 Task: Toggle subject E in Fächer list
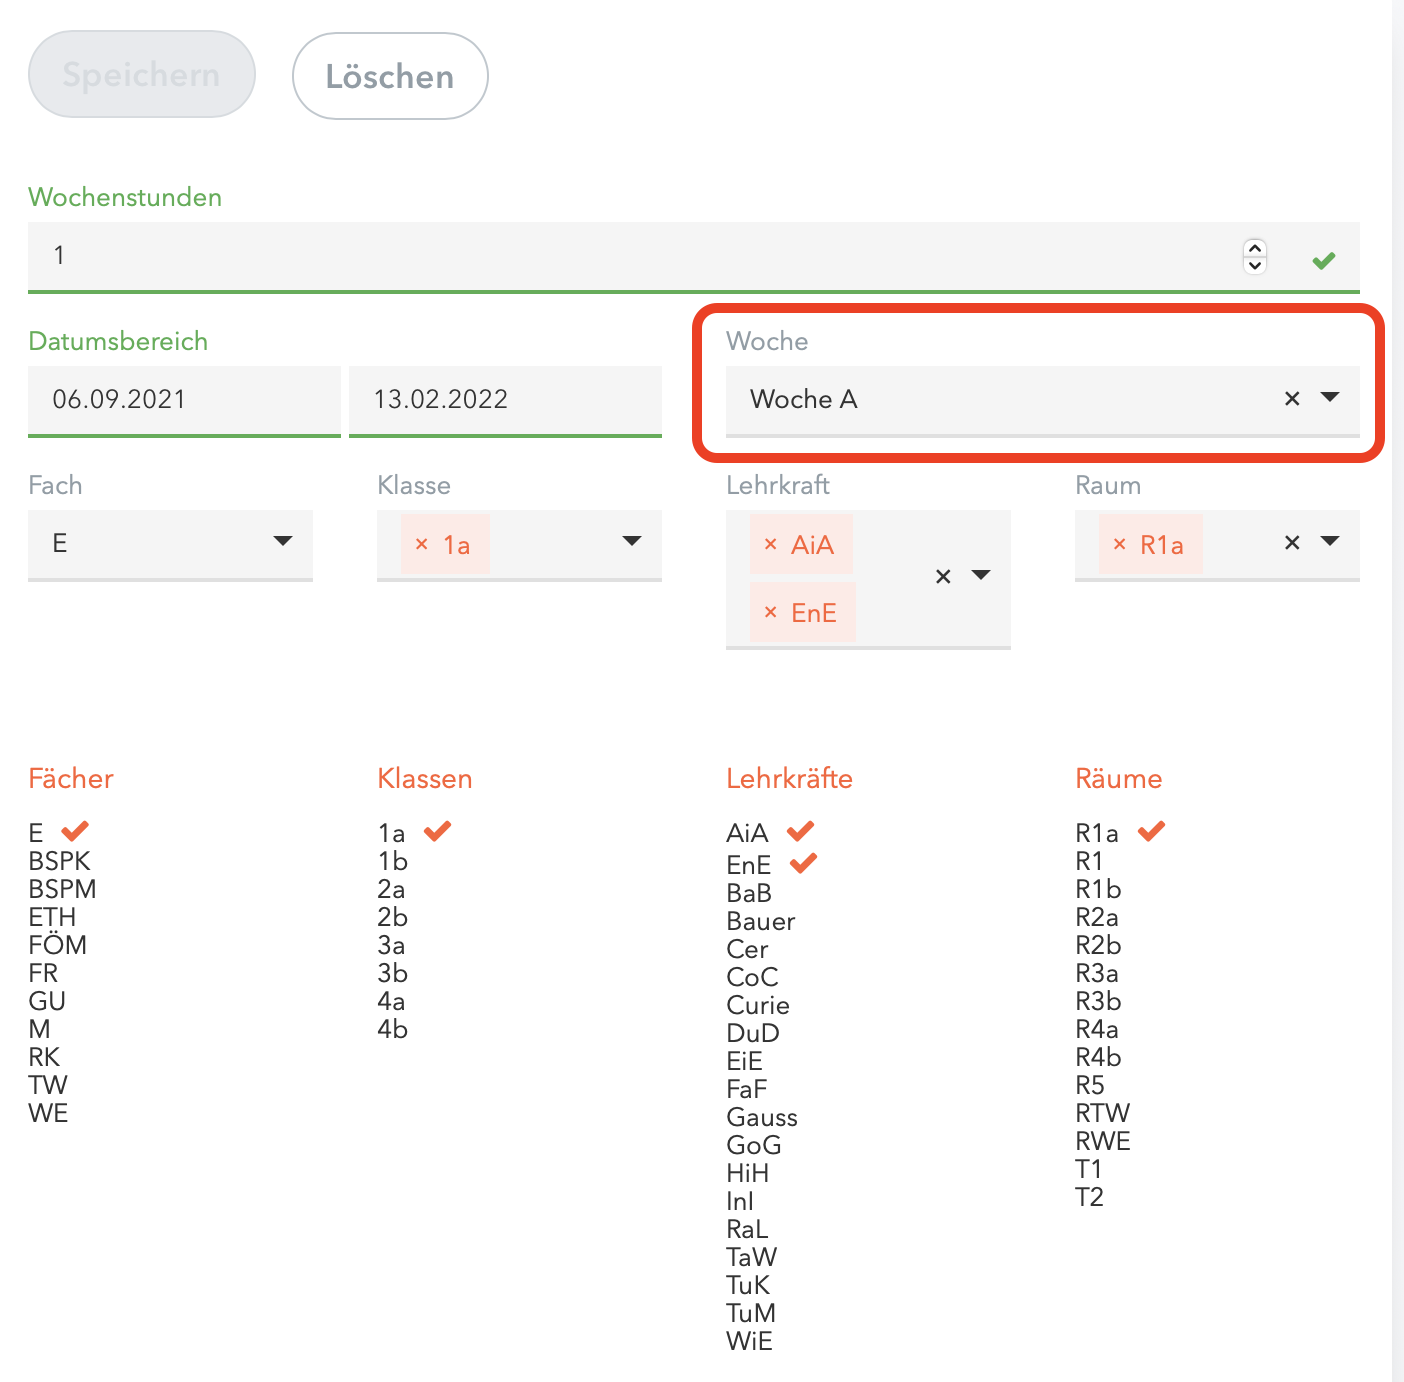point(37,832)
